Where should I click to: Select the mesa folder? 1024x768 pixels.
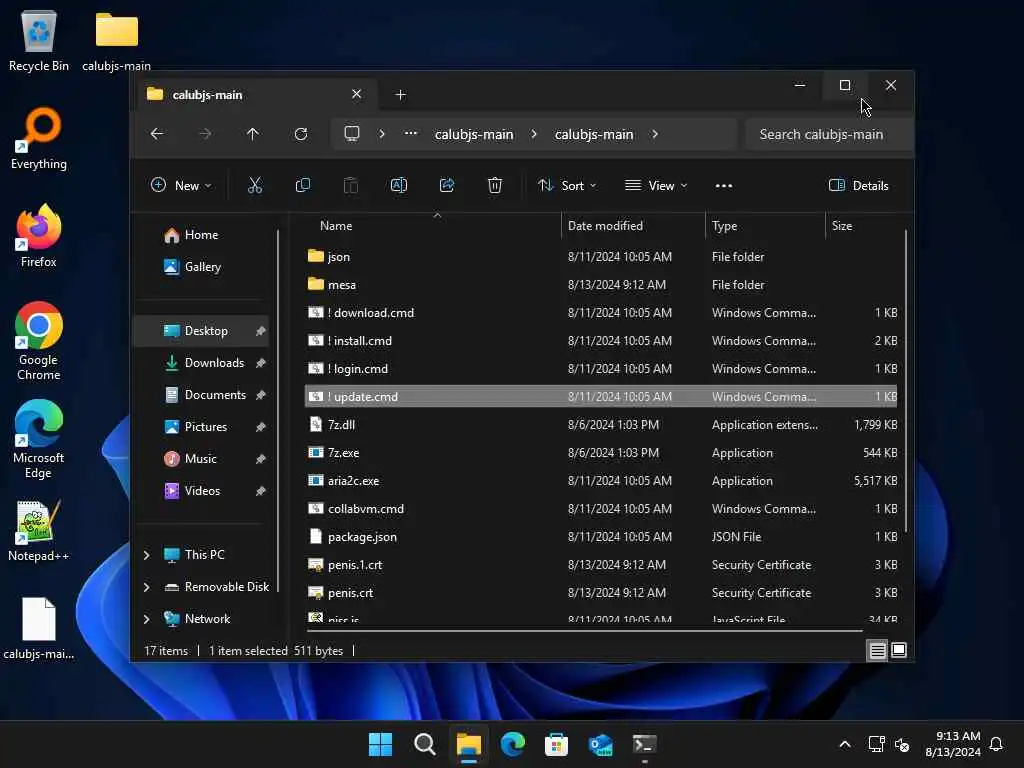click(x=601, y=285)
